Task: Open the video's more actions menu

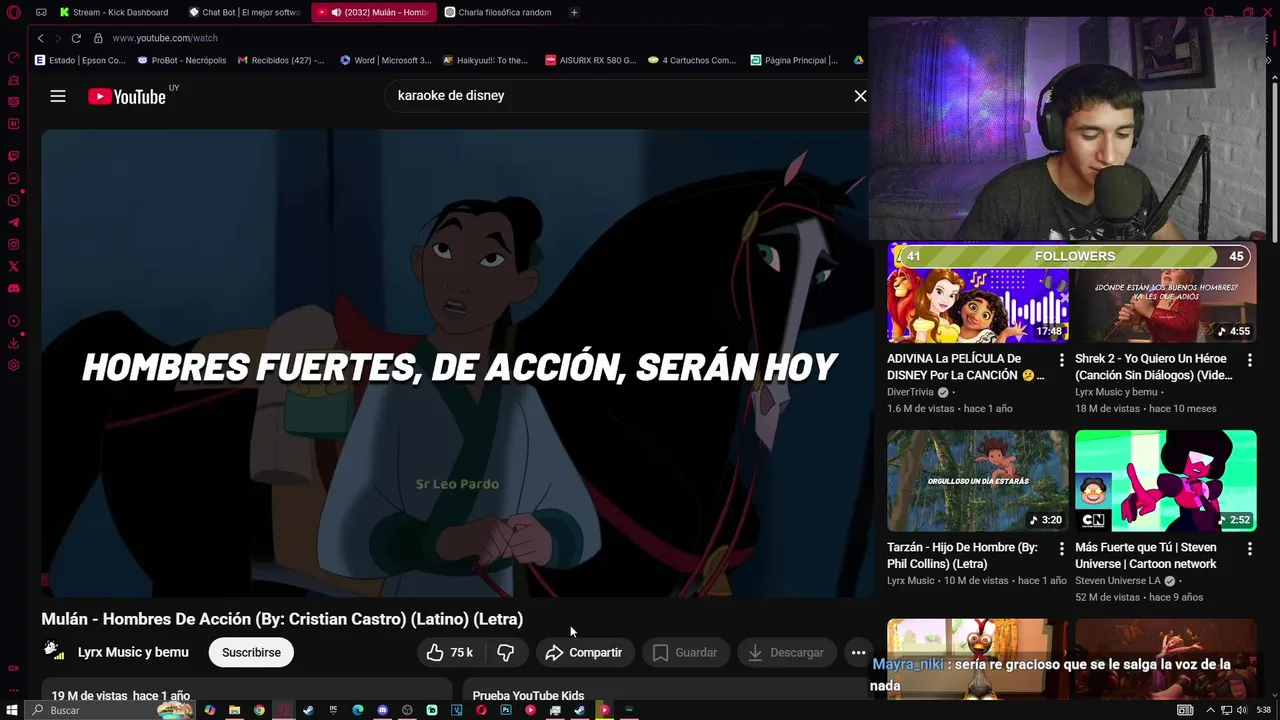Action: tap(858, 652)
